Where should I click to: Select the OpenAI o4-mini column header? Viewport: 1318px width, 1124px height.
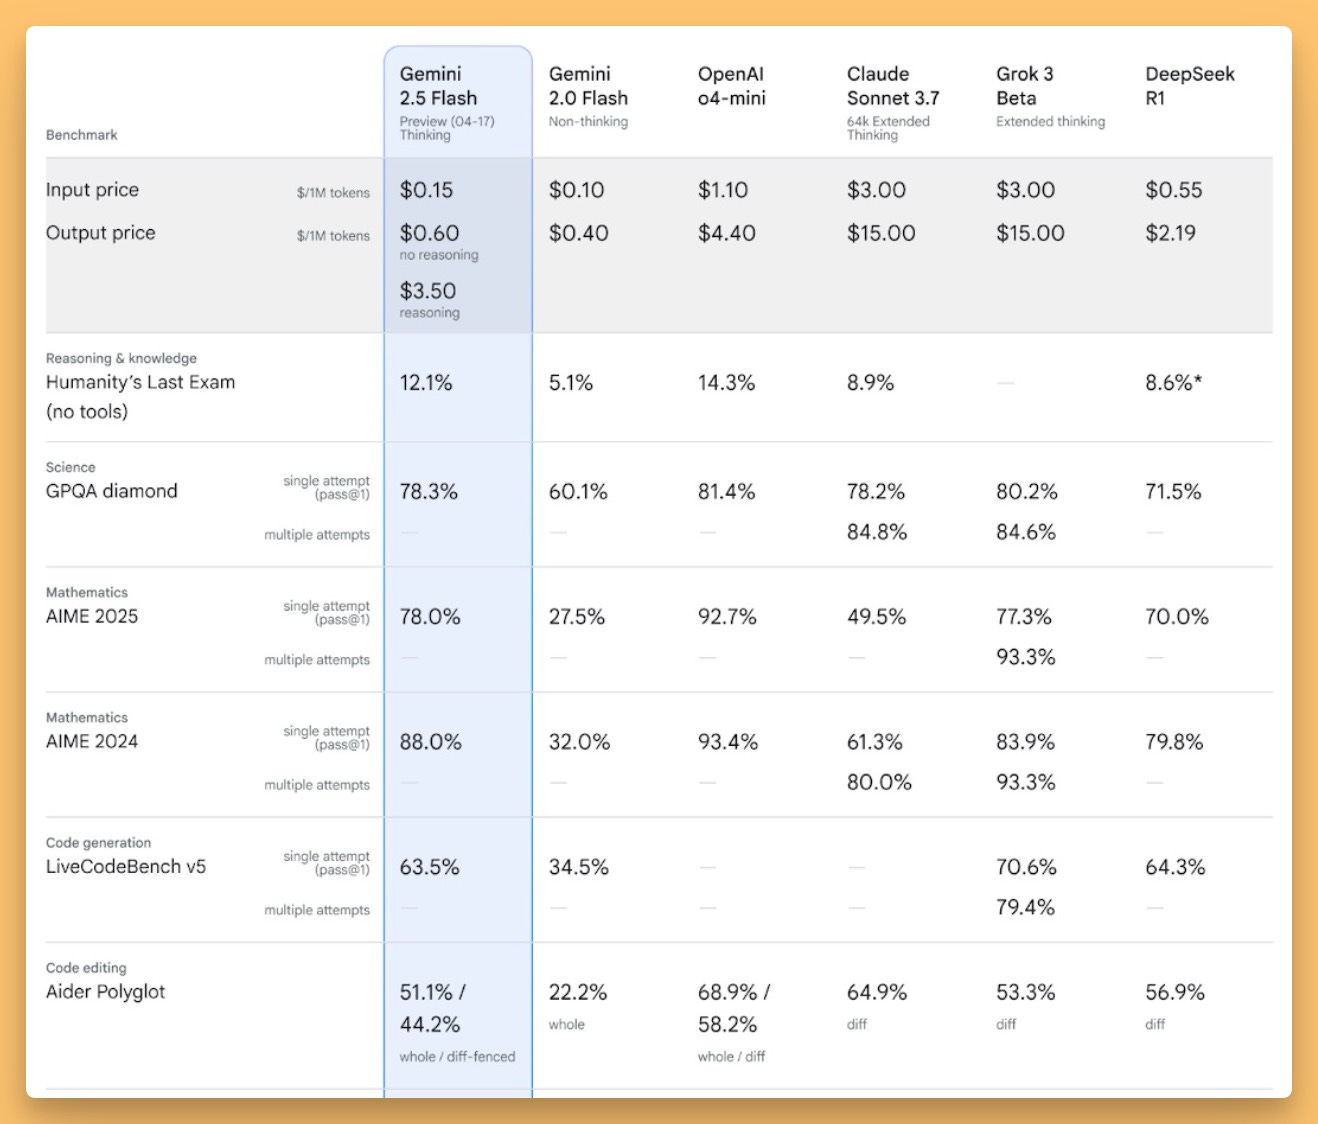[732, 86]
